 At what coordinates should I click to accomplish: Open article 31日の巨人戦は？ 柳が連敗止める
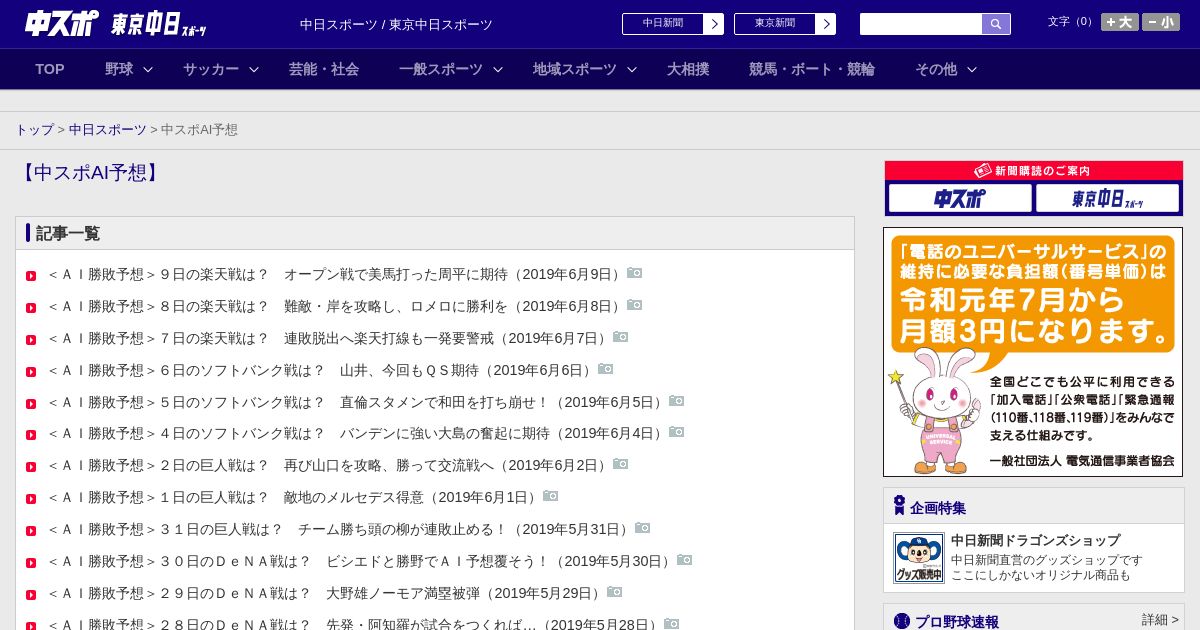coord(340,529)
